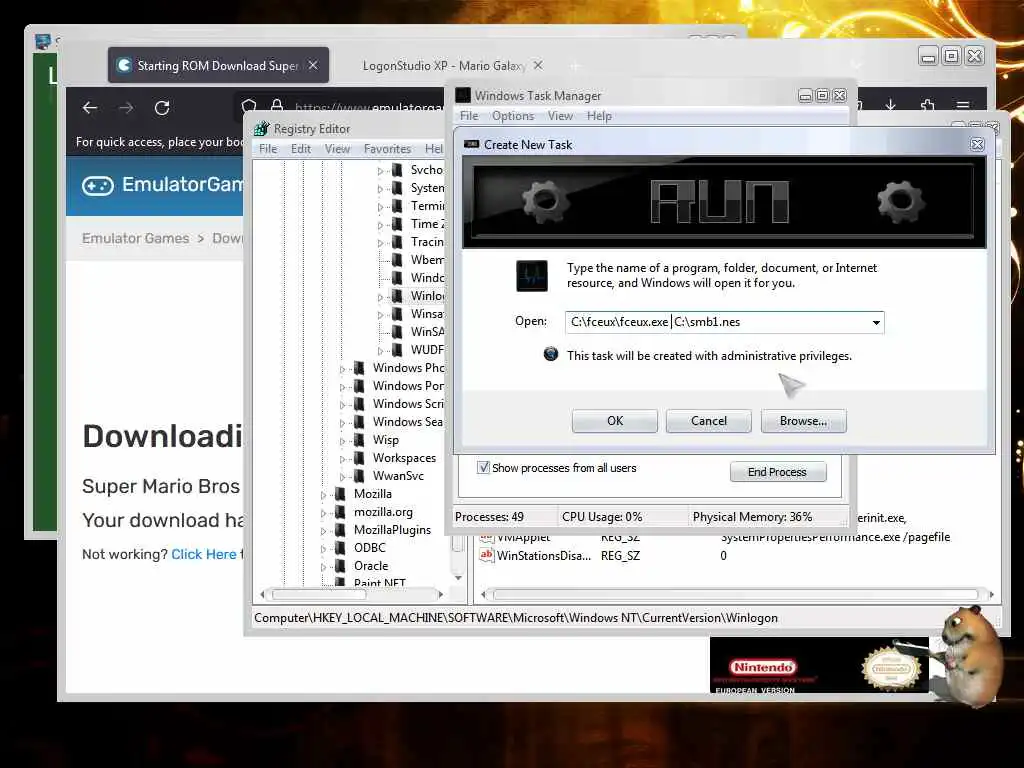Click the Physical Memory: 36% status
1024x768 pixels.
click(x=752, y=517)
